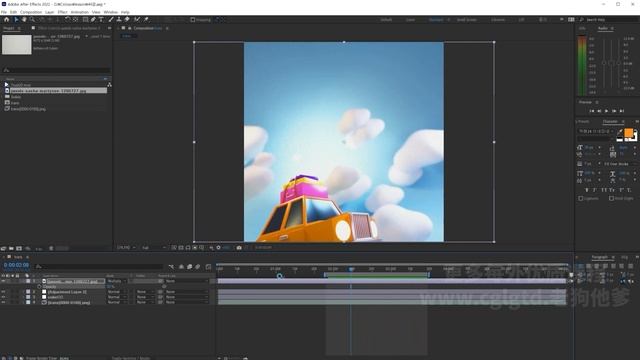Click the All Caps TT icon

click(x=604, y=190)
